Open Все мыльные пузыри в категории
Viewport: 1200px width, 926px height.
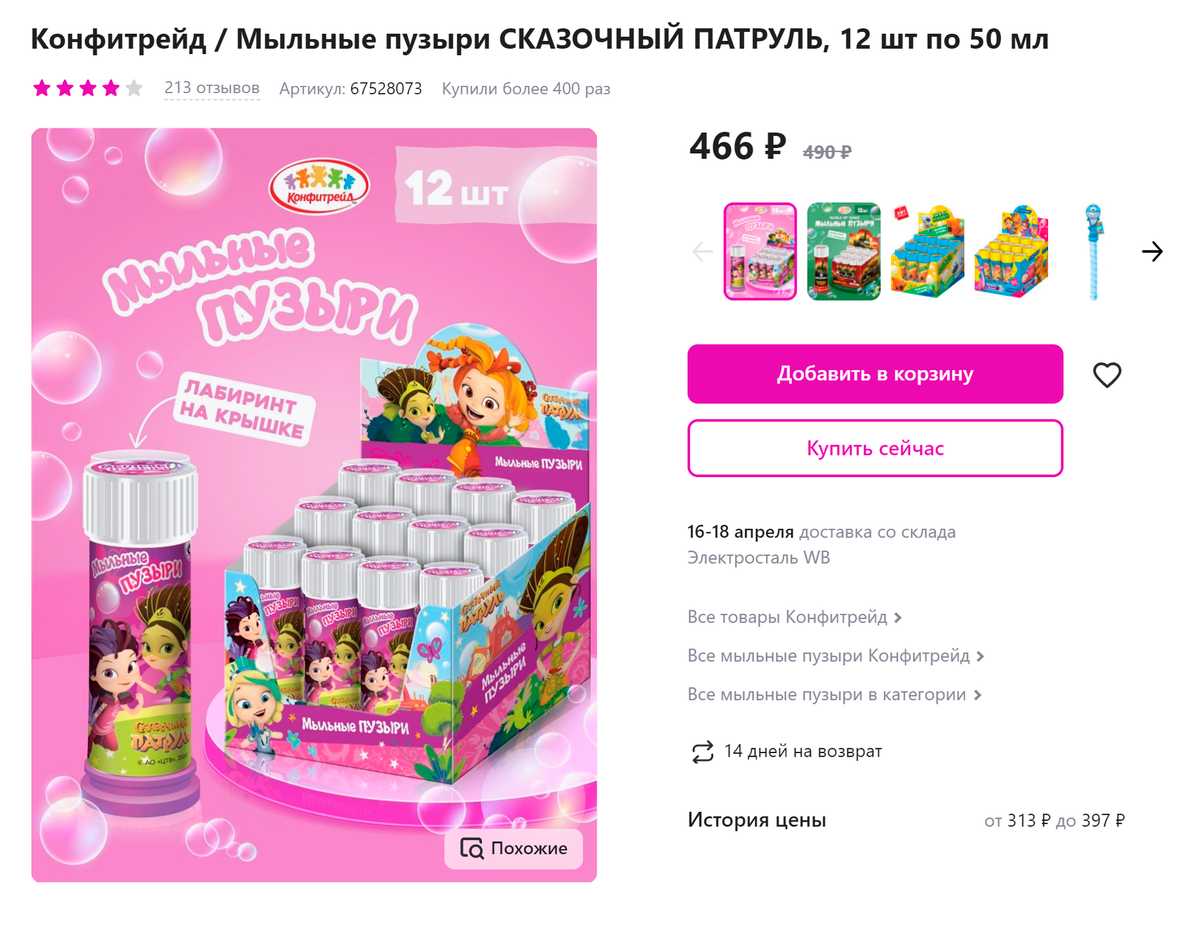(834, 694)
